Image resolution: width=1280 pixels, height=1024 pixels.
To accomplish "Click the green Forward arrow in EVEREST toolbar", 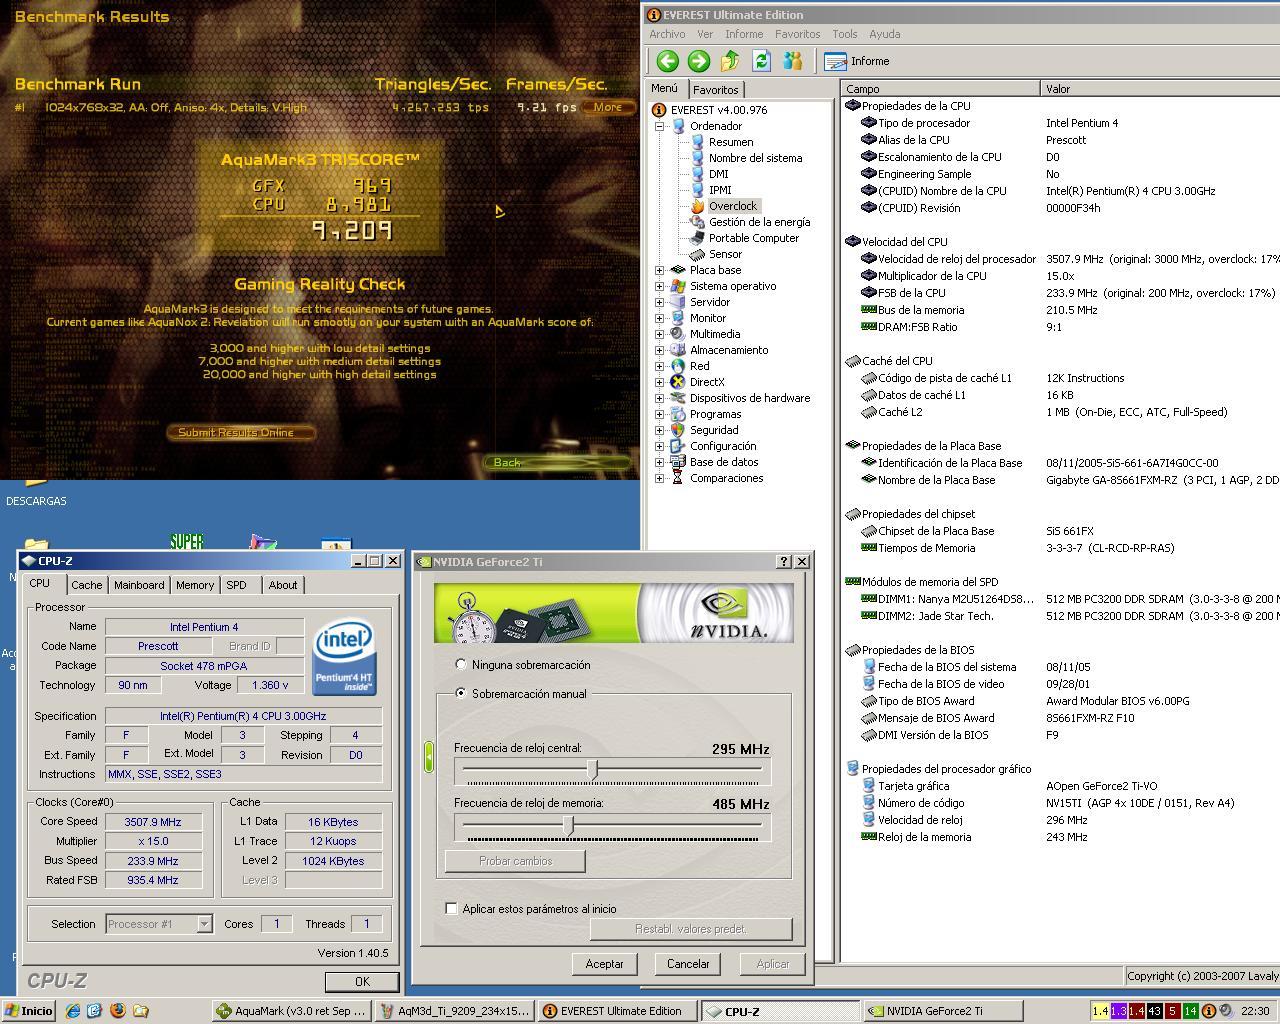I will tap(698, 61).
